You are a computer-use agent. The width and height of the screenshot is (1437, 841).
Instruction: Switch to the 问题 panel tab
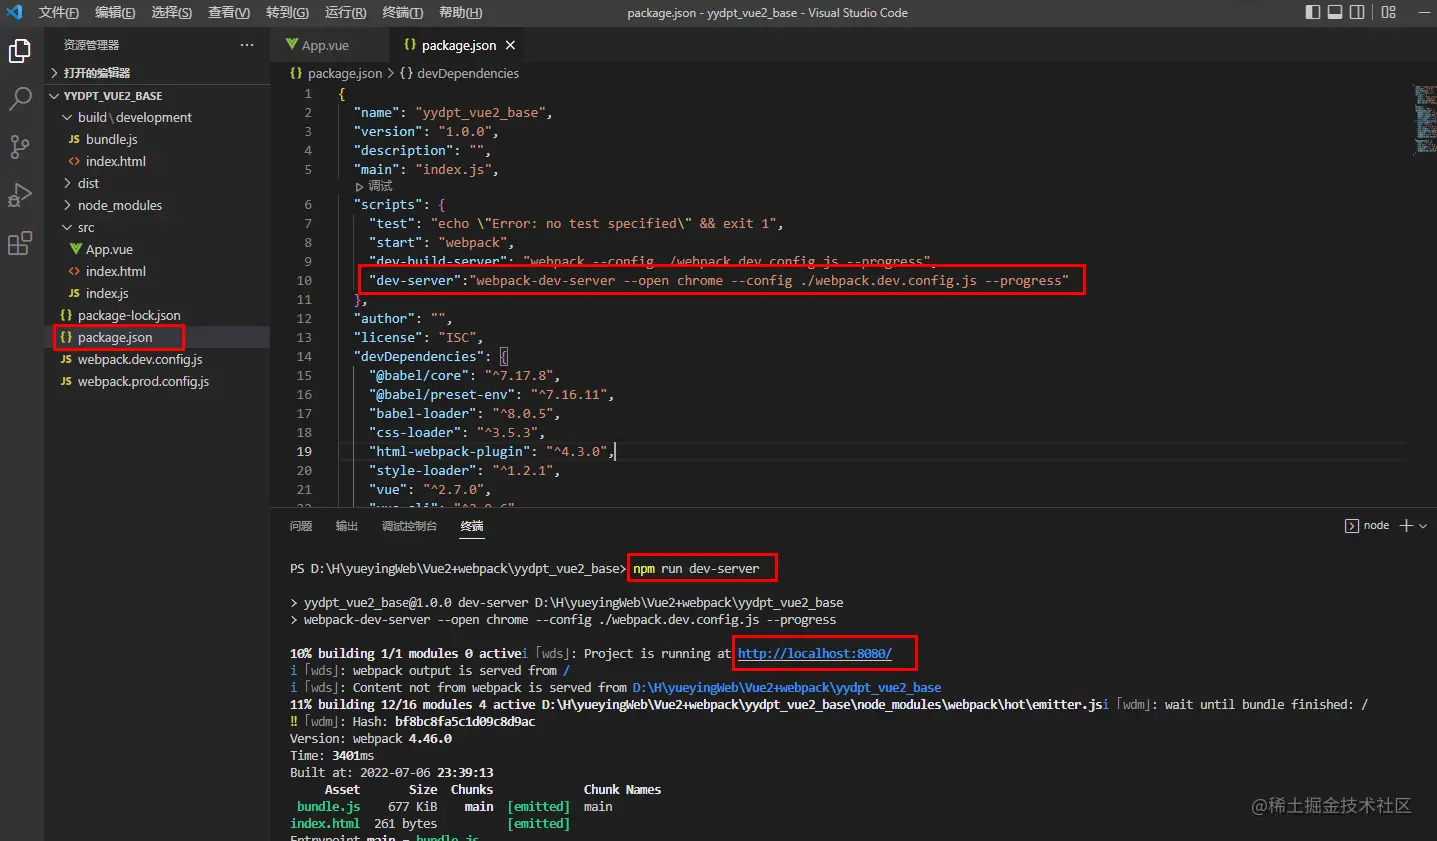point(301,526)
